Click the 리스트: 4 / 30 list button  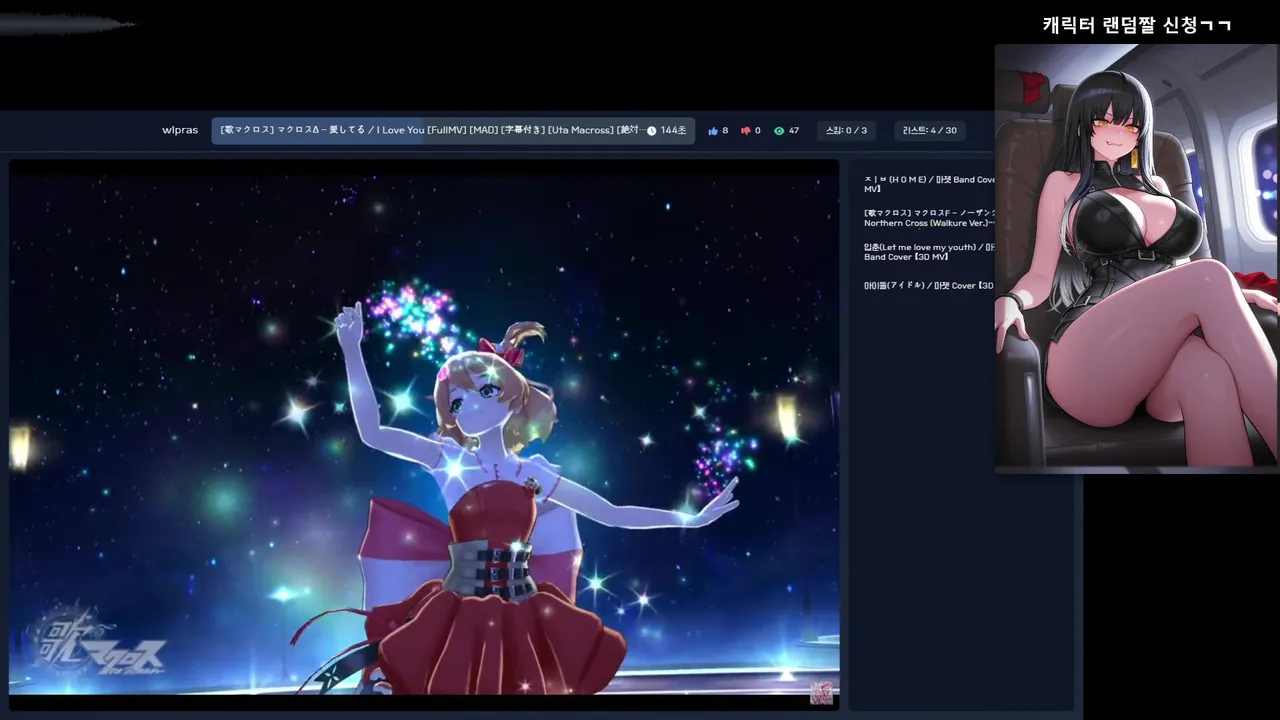pos(930,131)
